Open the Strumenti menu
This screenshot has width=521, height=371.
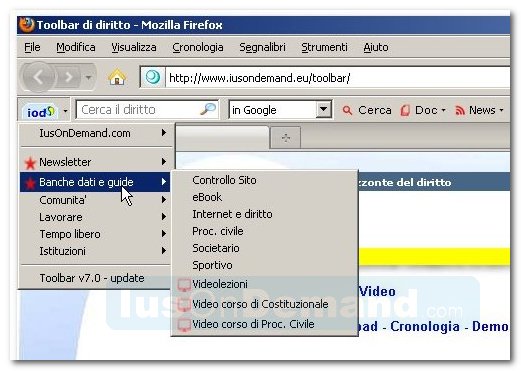click(x=324, y=47)
